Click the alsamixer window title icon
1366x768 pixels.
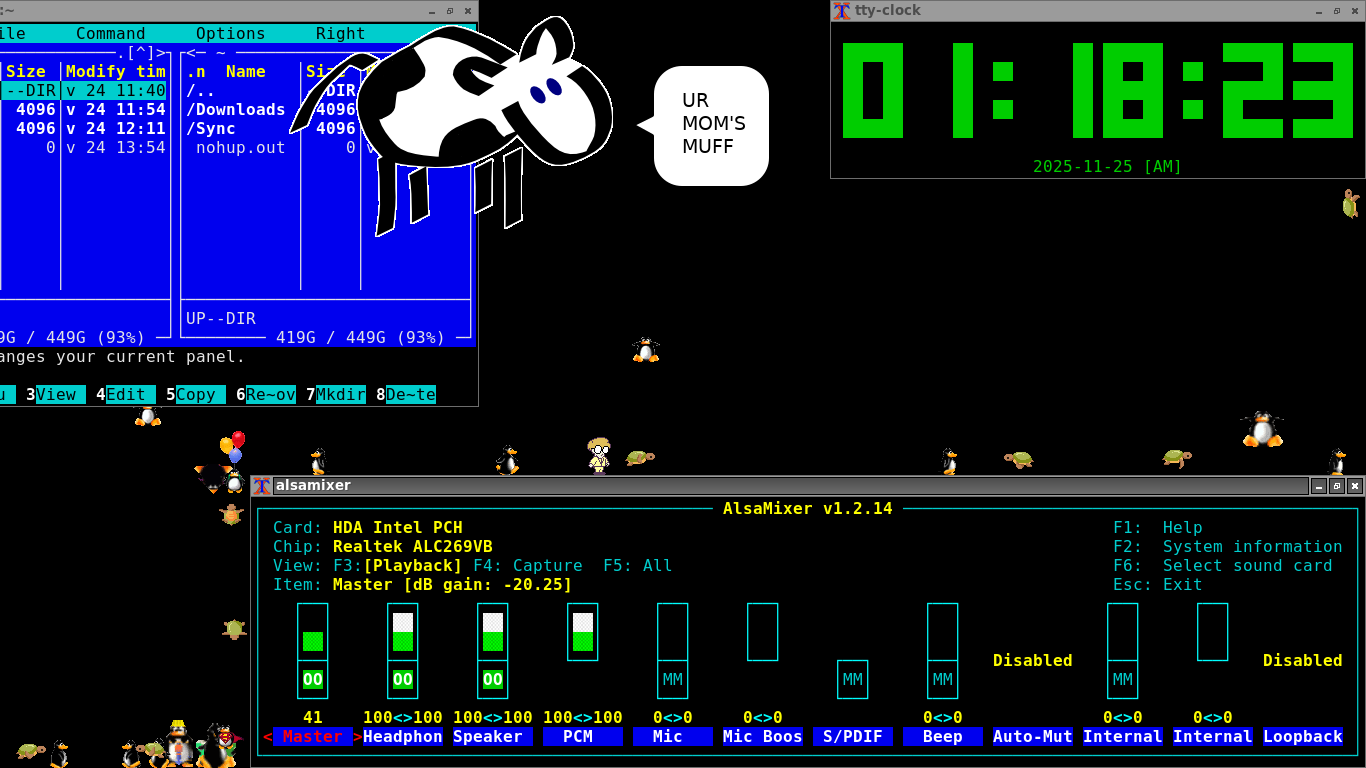click(x=262, y=486)
